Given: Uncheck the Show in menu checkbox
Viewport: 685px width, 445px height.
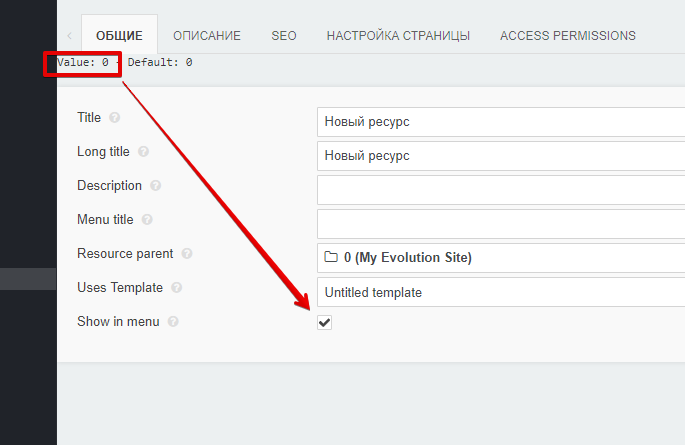Looking at the screenshot, I should click(x=324, y=323).
